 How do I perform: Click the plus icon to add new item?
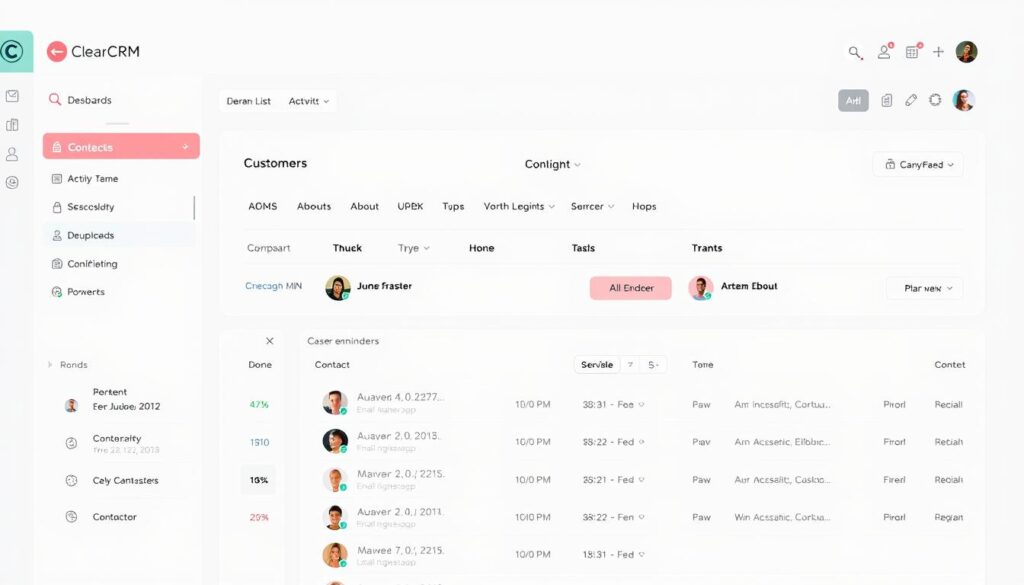click(x=938, y=51)
